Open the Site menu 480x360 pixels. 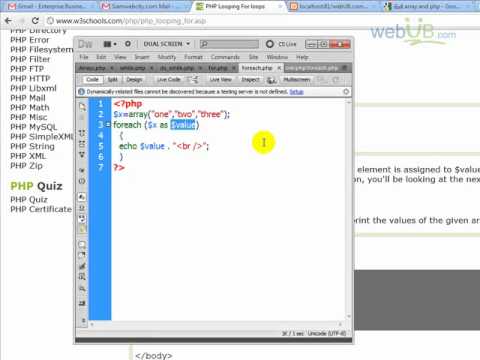click(x=253, y=57)
